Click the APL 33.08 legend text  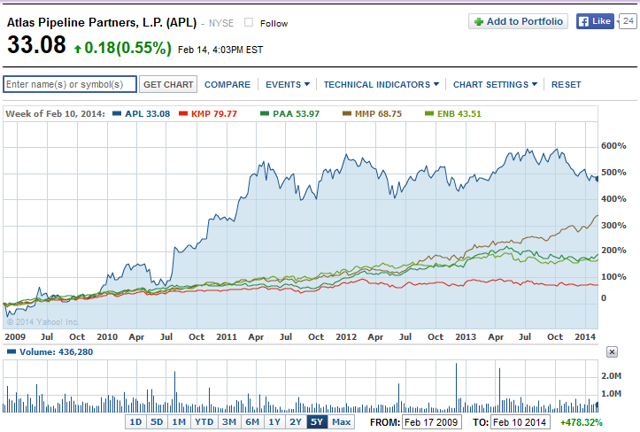147,114
